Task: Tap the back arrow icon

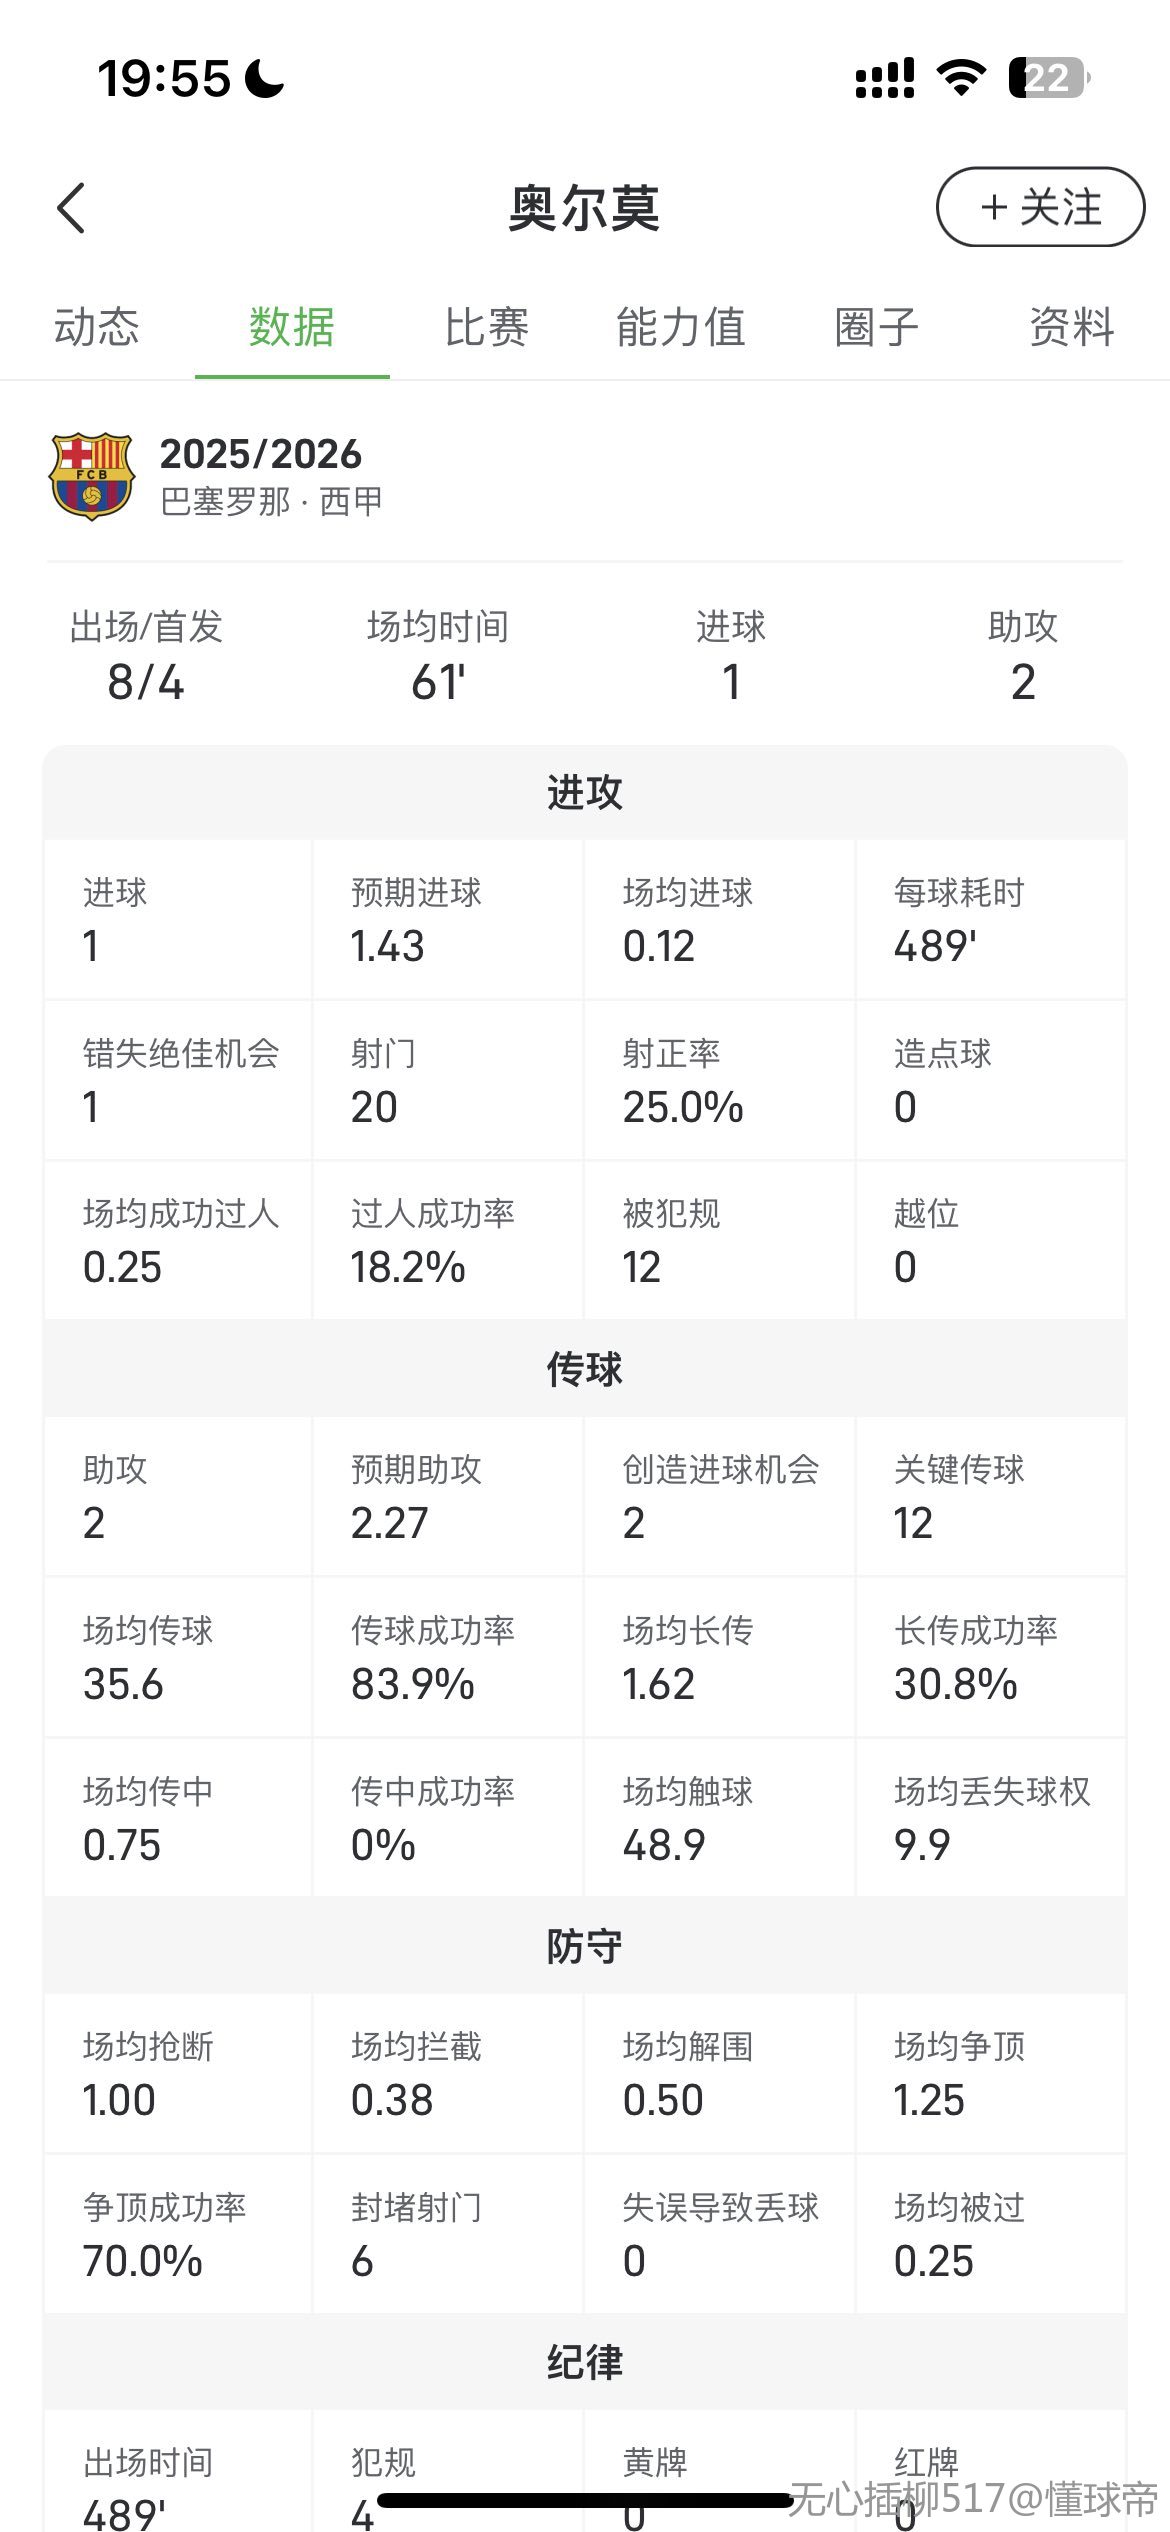Action: [x=72, y=208]
